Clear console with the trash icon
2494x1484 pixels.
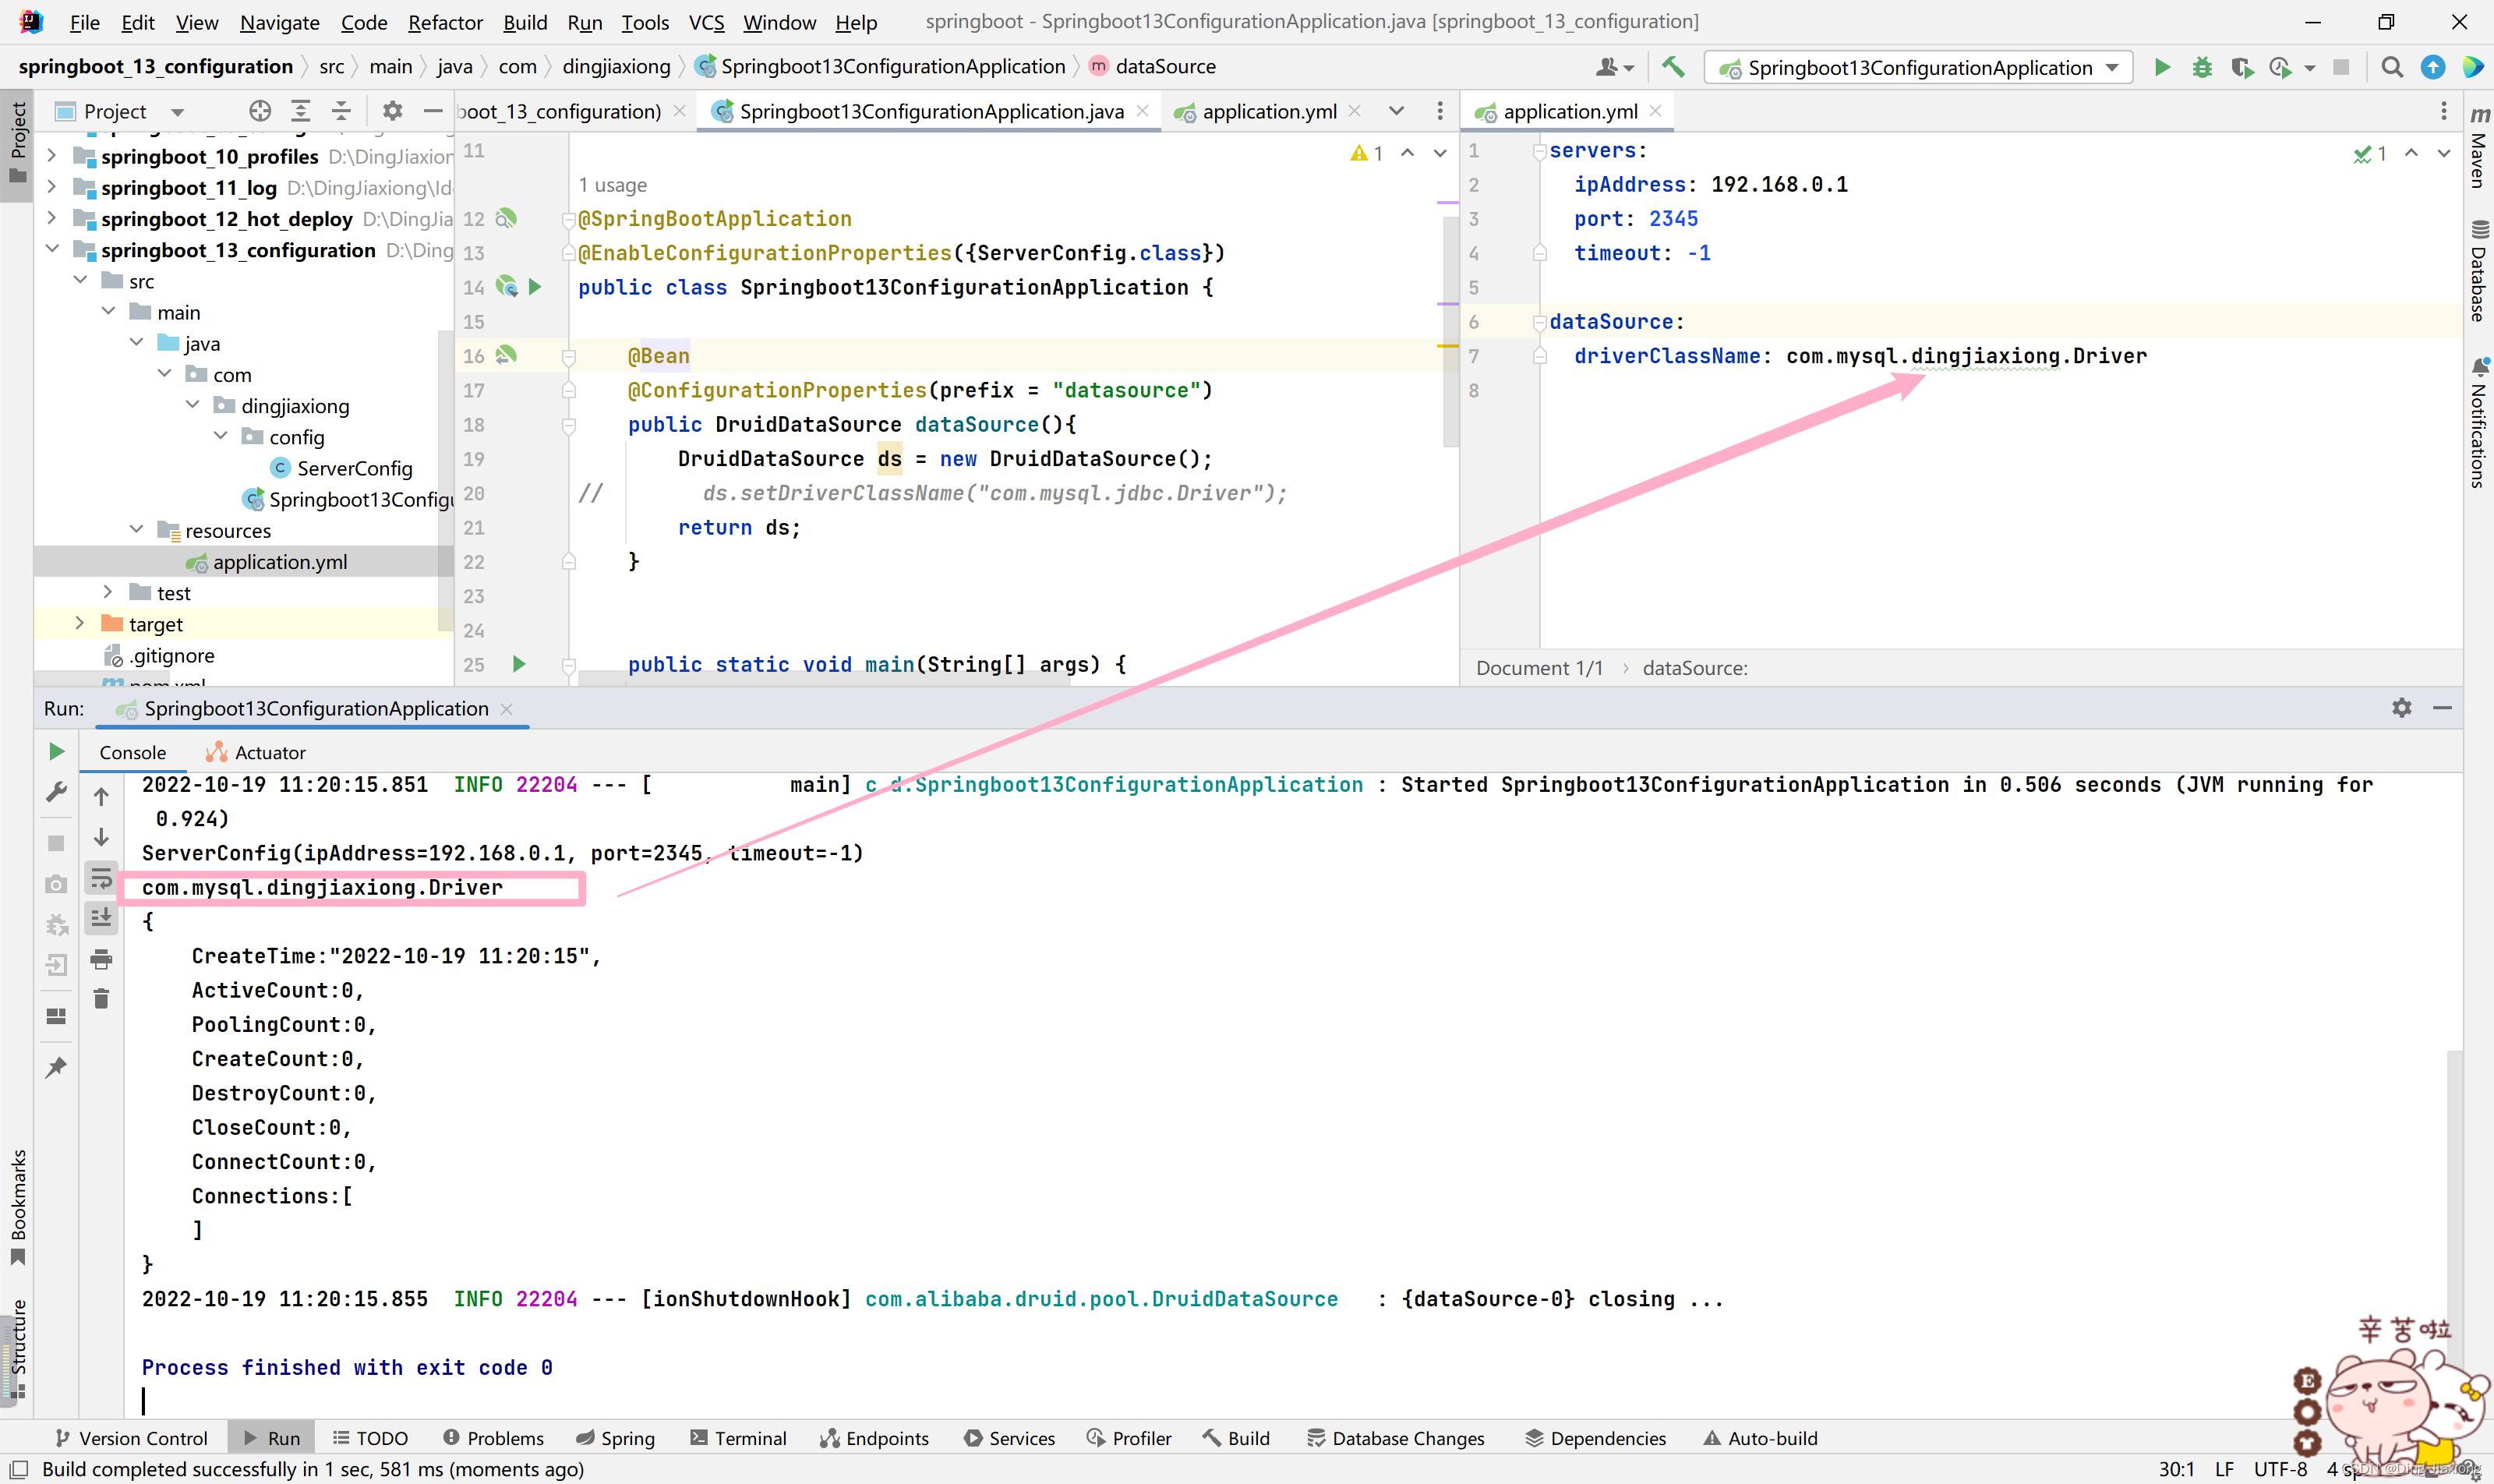(101, 999)
